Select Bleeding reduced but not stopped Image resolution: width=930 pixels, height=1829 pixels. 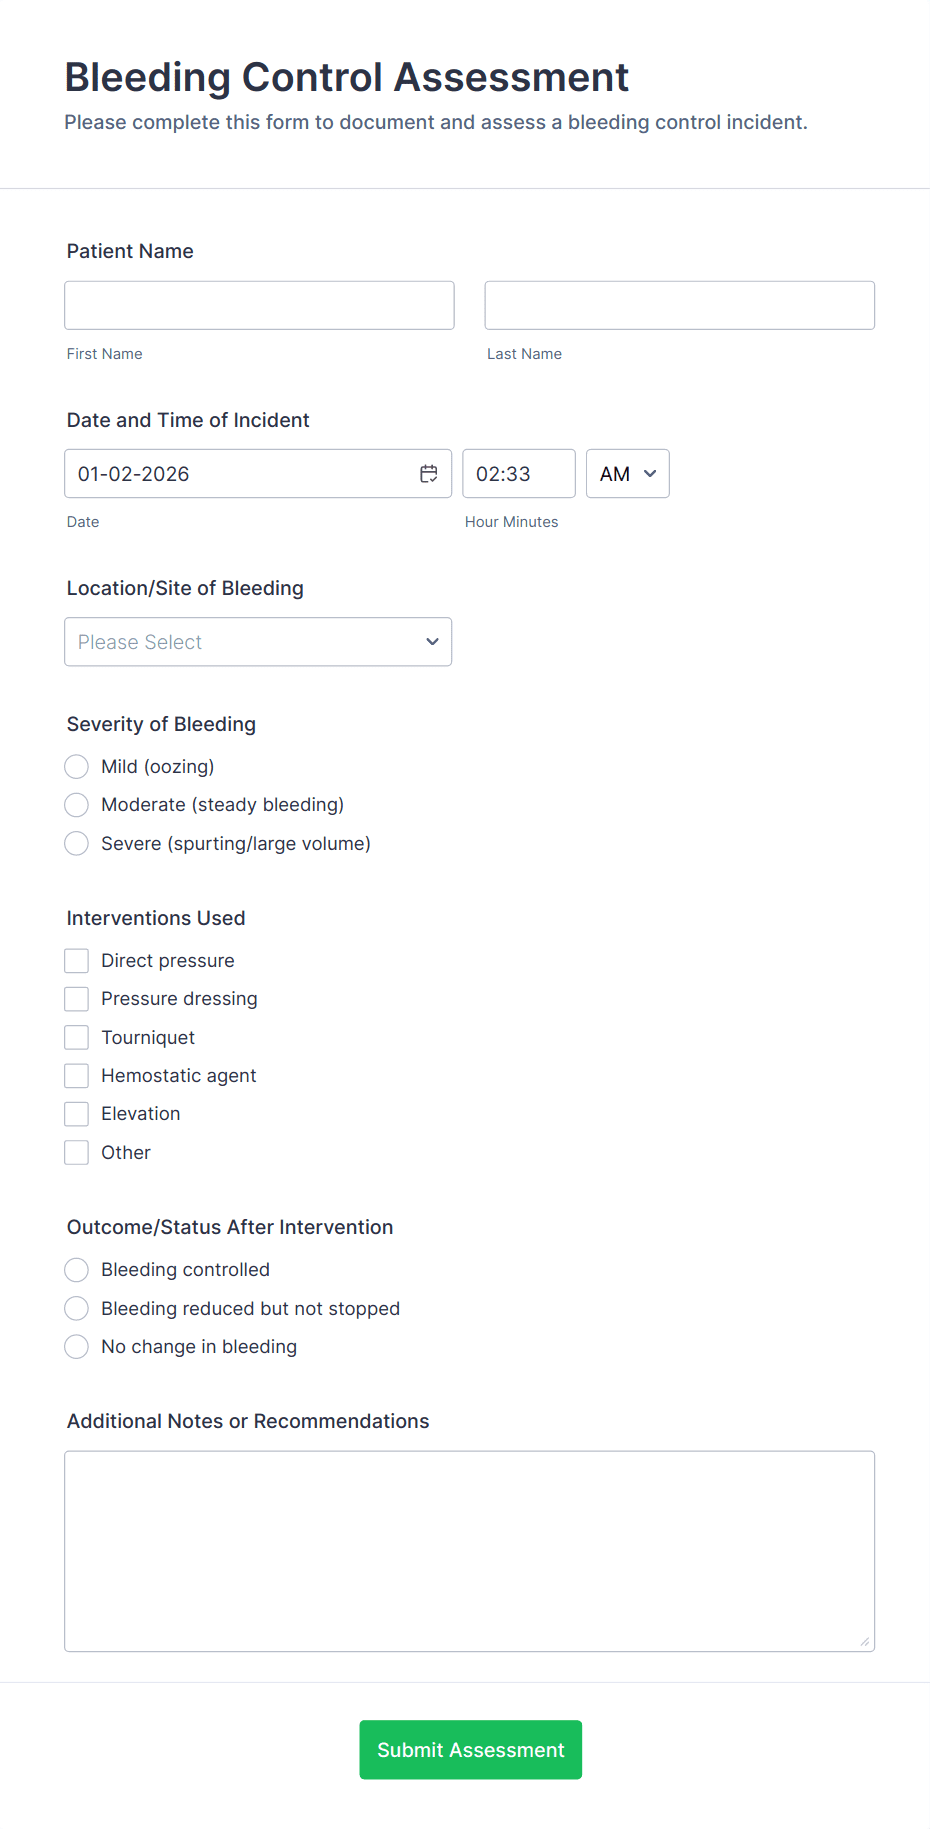pyautogui.click(x=77, y=1309)
